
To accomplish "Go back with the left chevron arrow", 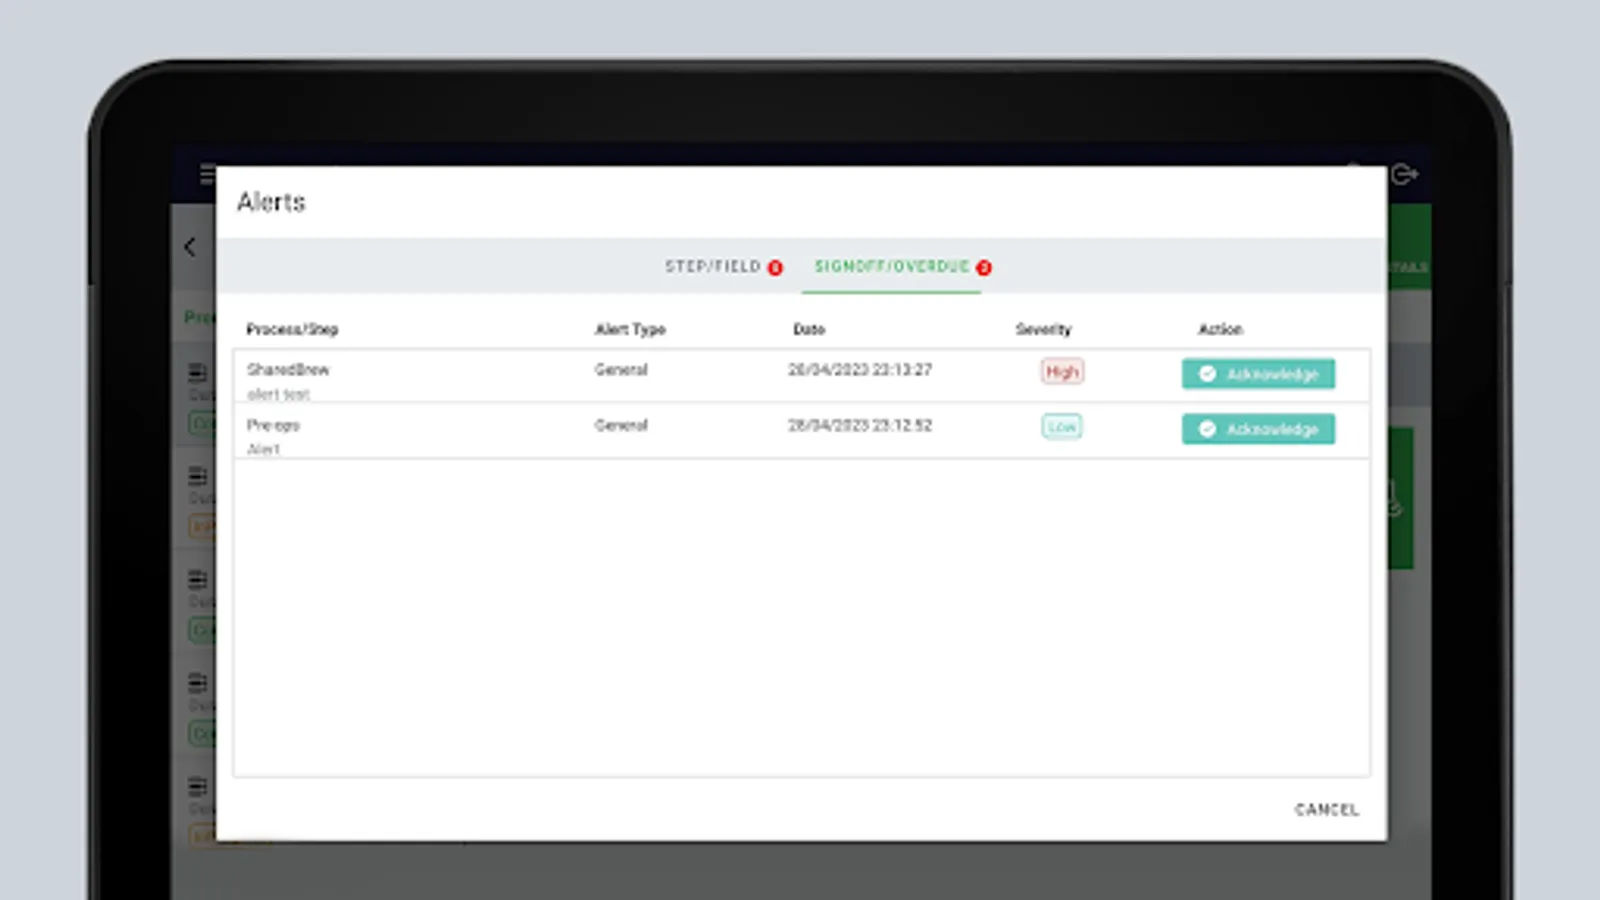I will (191, 247).
